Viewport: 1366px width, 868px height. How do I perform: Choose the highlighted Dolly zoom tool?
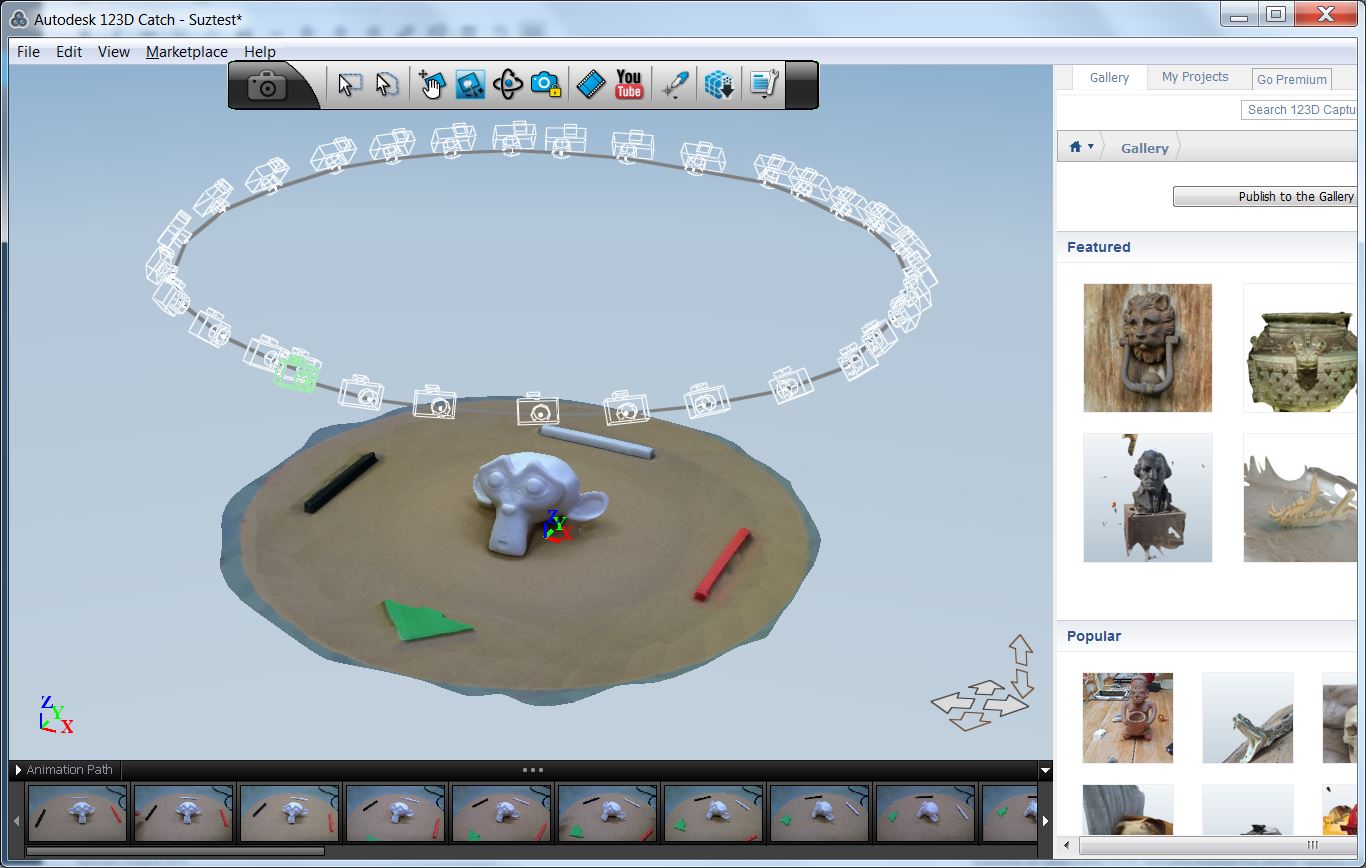470,85
